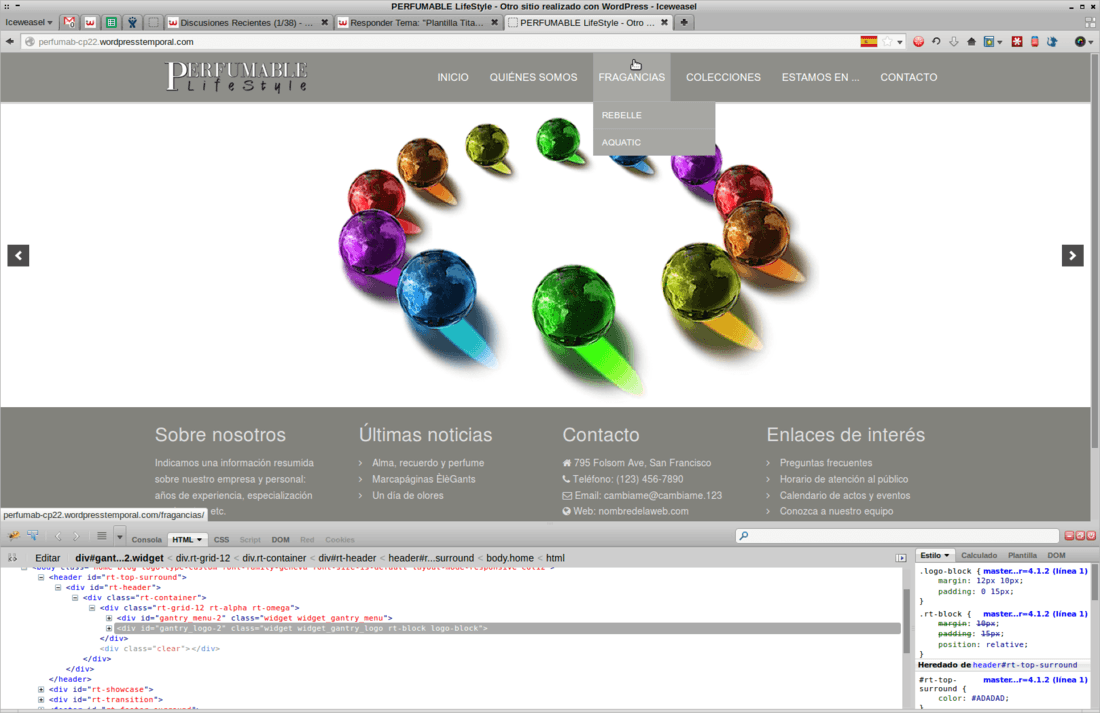The image size is (1100, 713).
Task: Expand the div#rt-transition node
Action: point(41,700)
